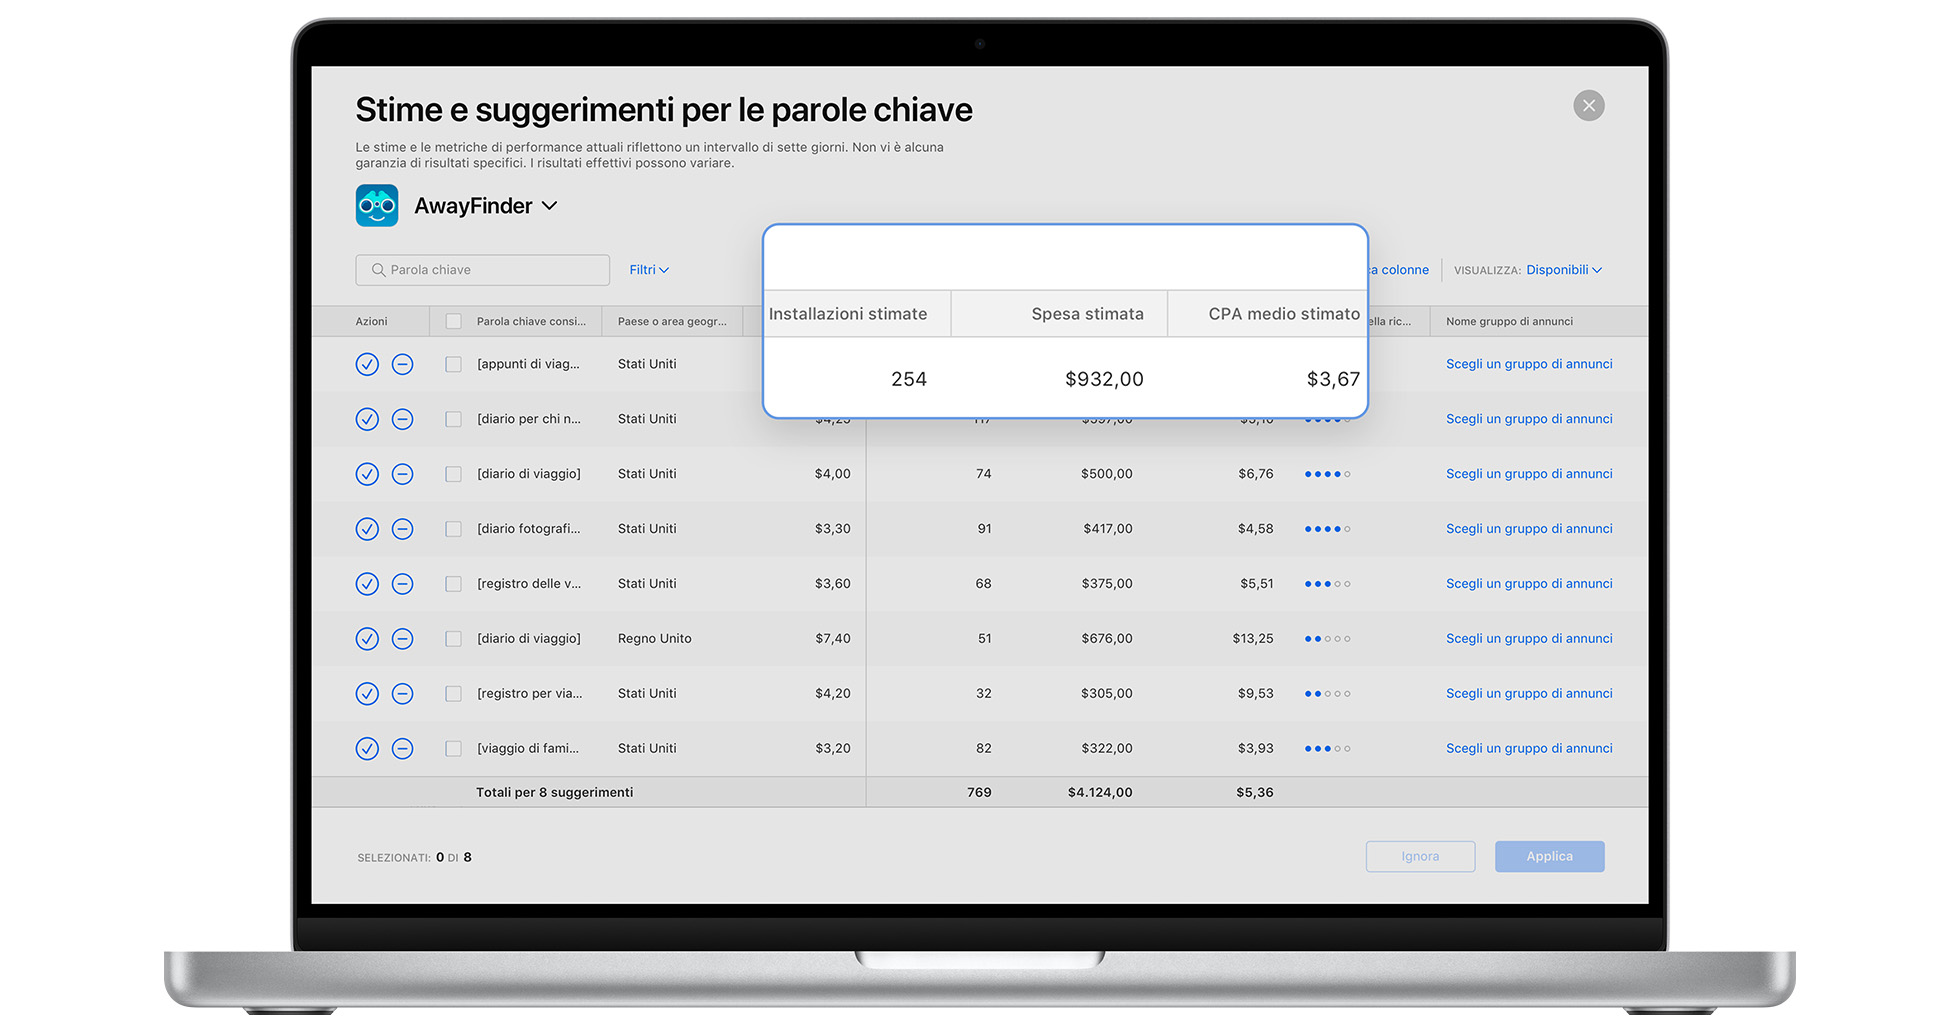Dismiss suggestion for [registro delle v...] keyword
Screen dimensions: 1960x1024
pos(402,584)
